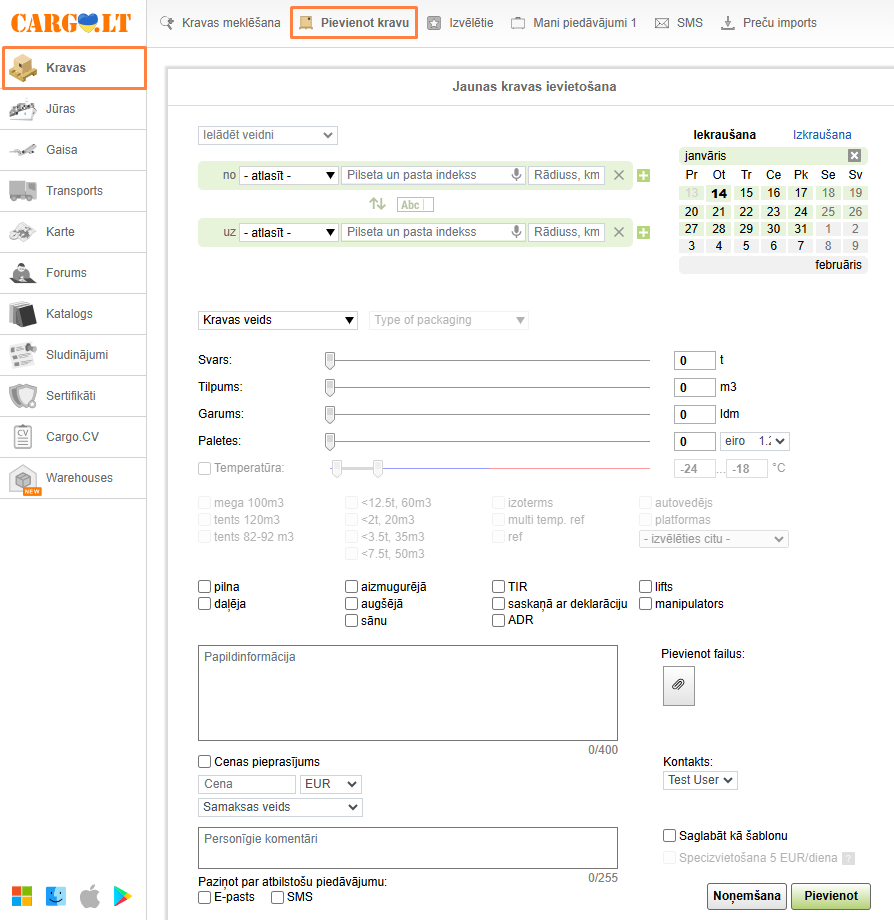Clear the destination row X icon
The height and width of the screenshot is (920, 894).
click(619, 233)
